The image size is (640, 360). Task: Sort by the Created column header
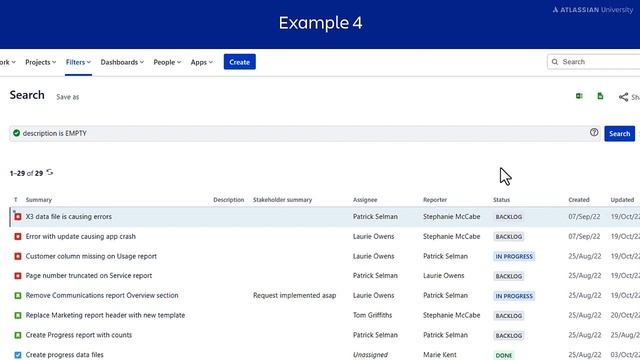(579, 200)
